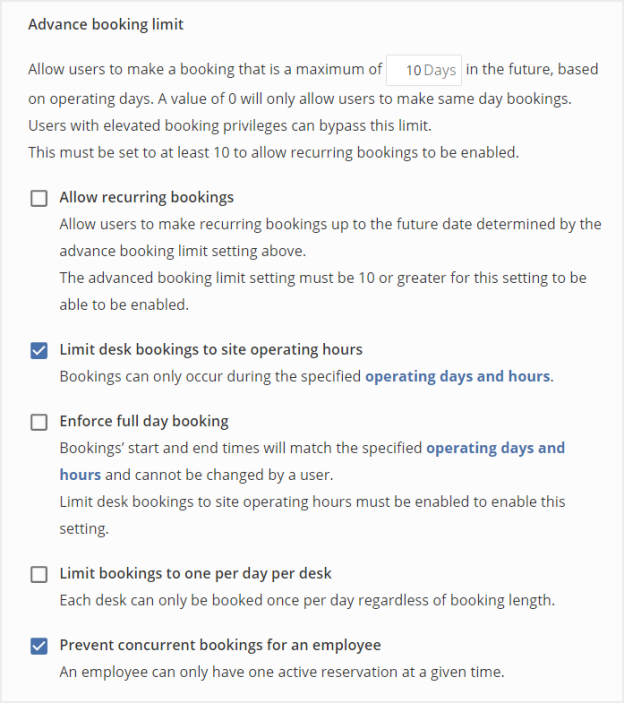Click note "This must be set to at least 10"

pyautogui.click(x=272, y=152)
